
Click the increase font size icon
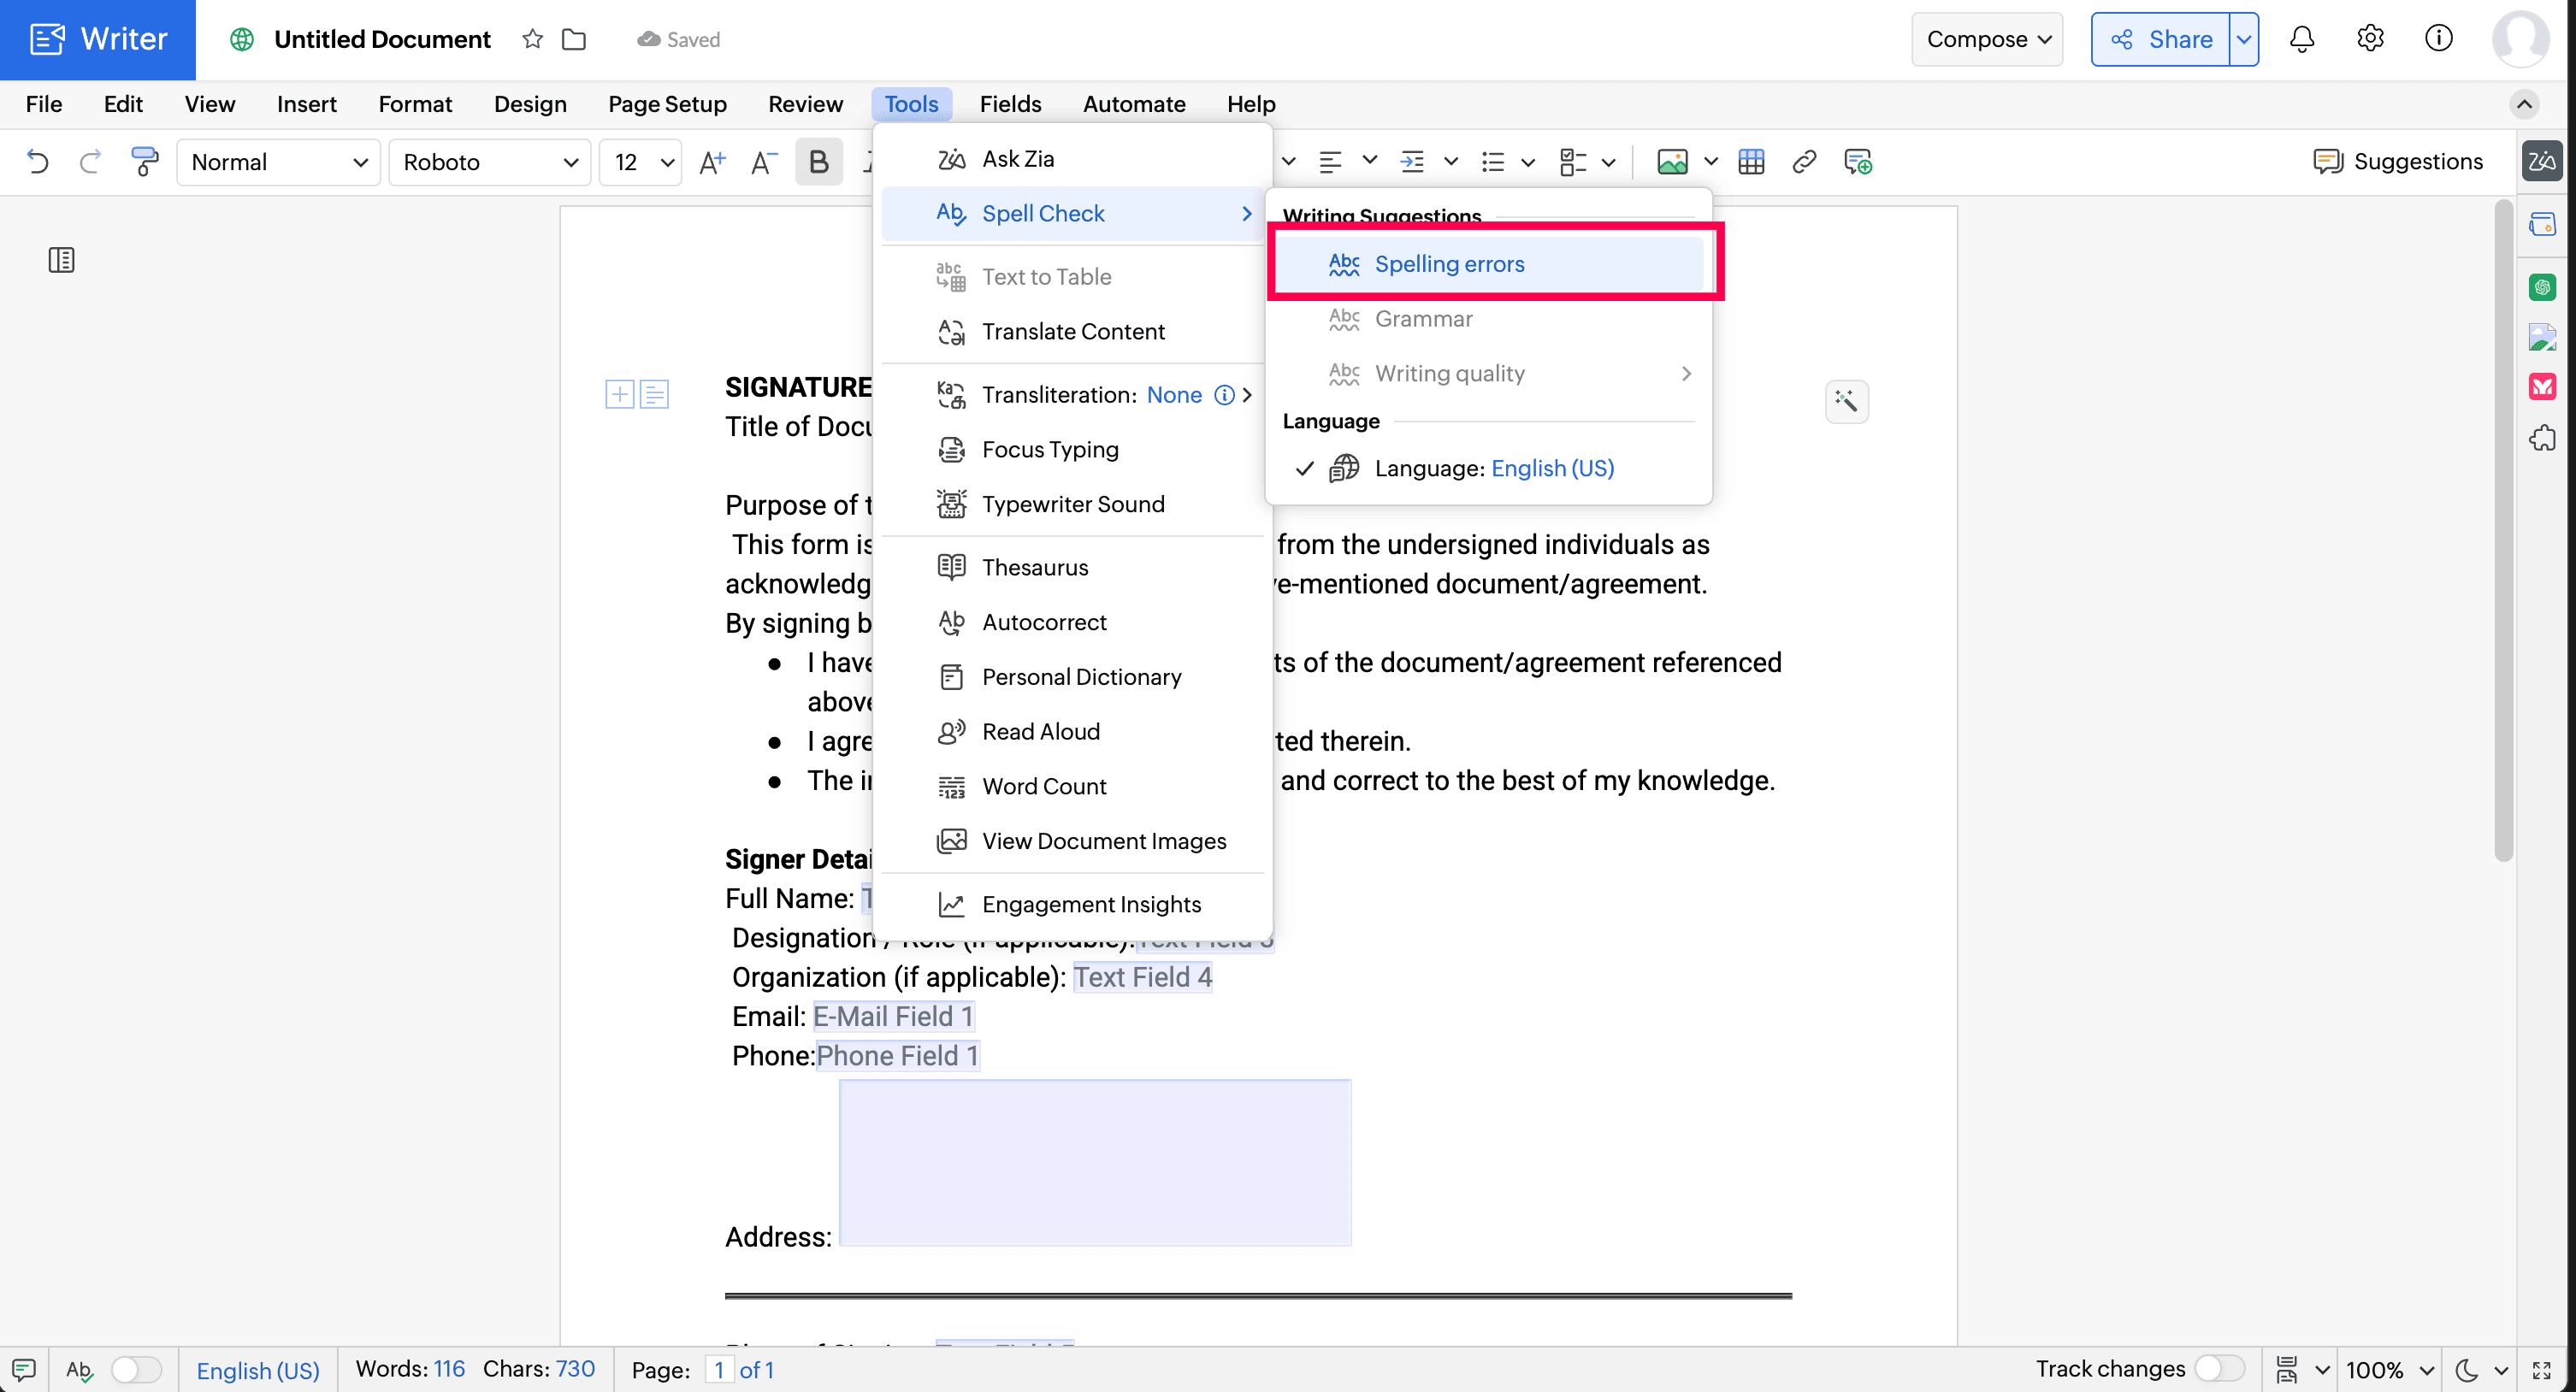[712, 162]
